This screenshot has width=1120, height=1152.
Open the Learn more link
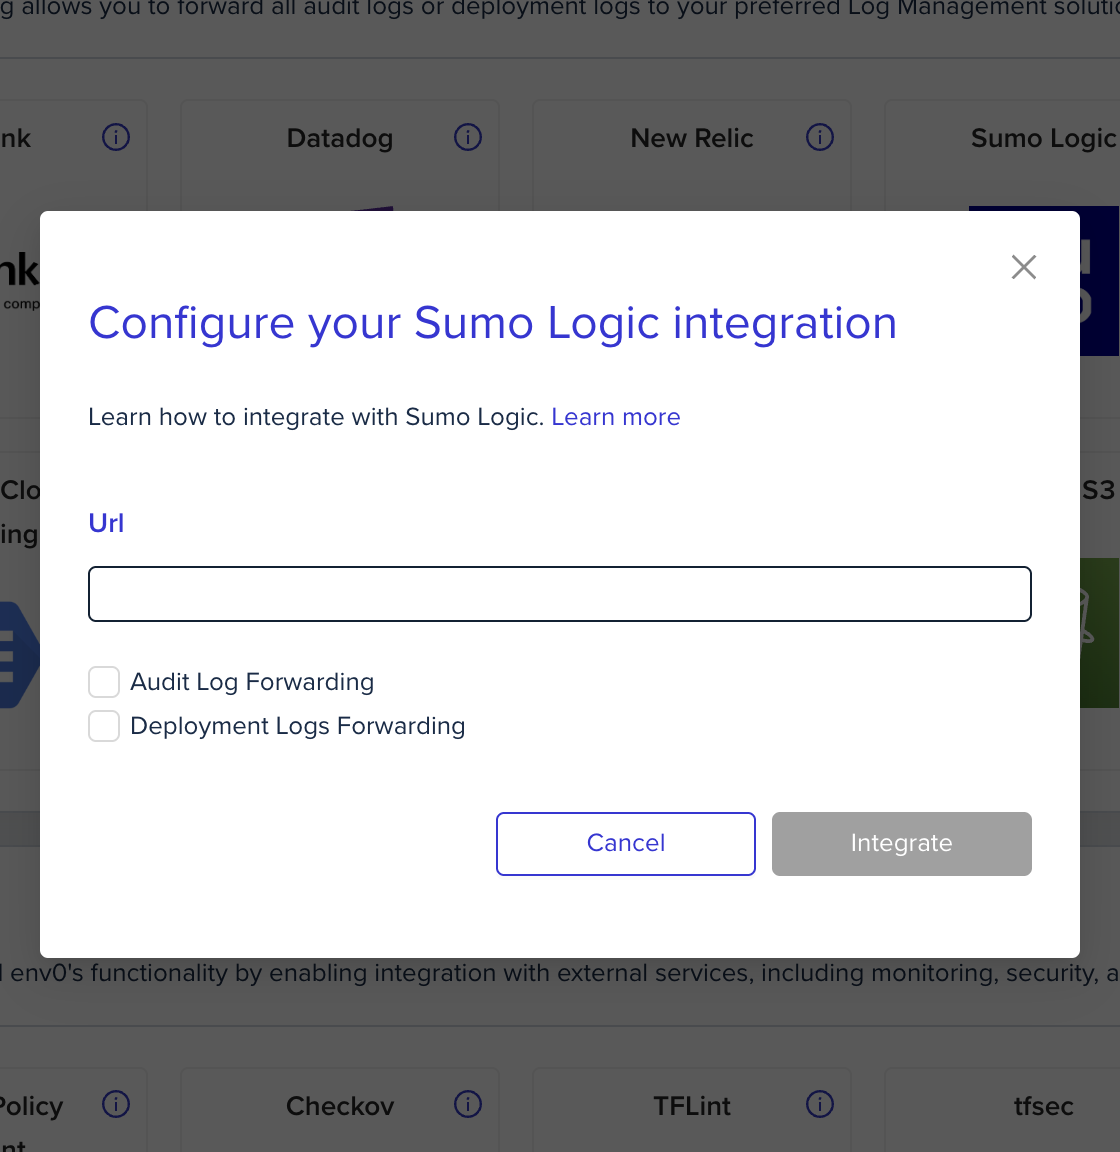tap(616, 417)
